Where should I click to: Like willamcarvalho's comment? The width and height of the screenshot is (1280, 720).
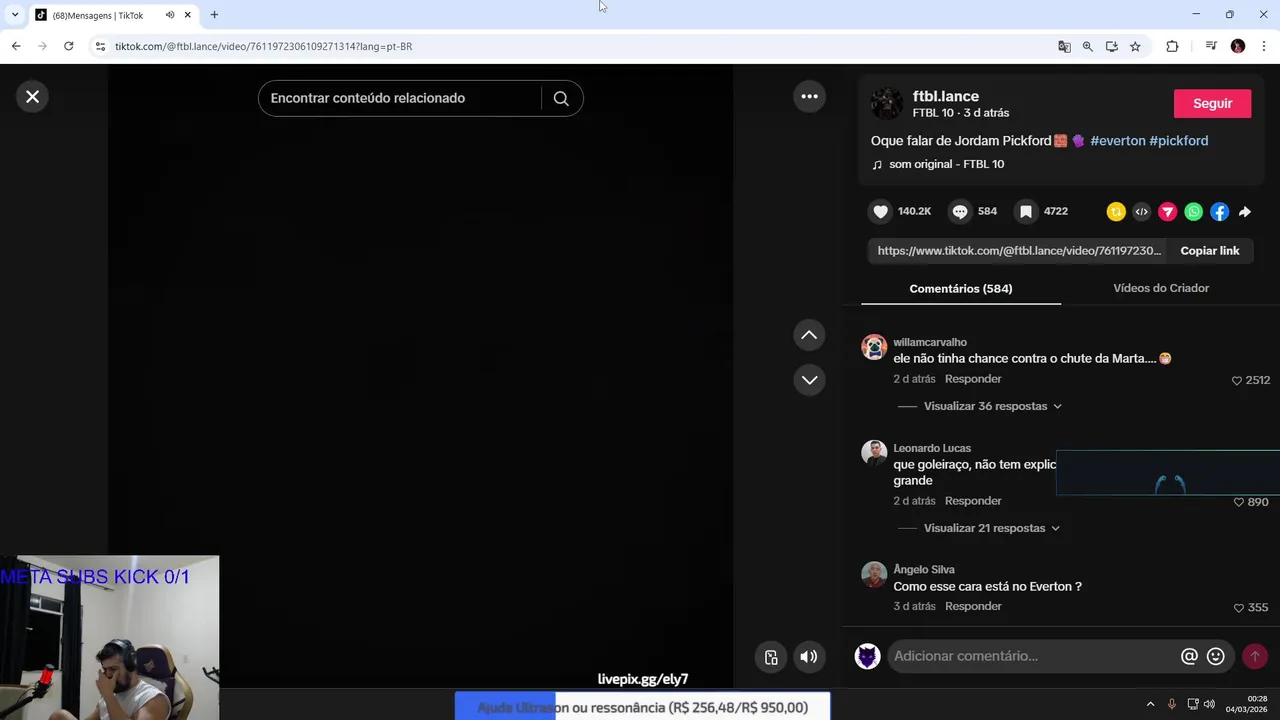(1237, 381)
